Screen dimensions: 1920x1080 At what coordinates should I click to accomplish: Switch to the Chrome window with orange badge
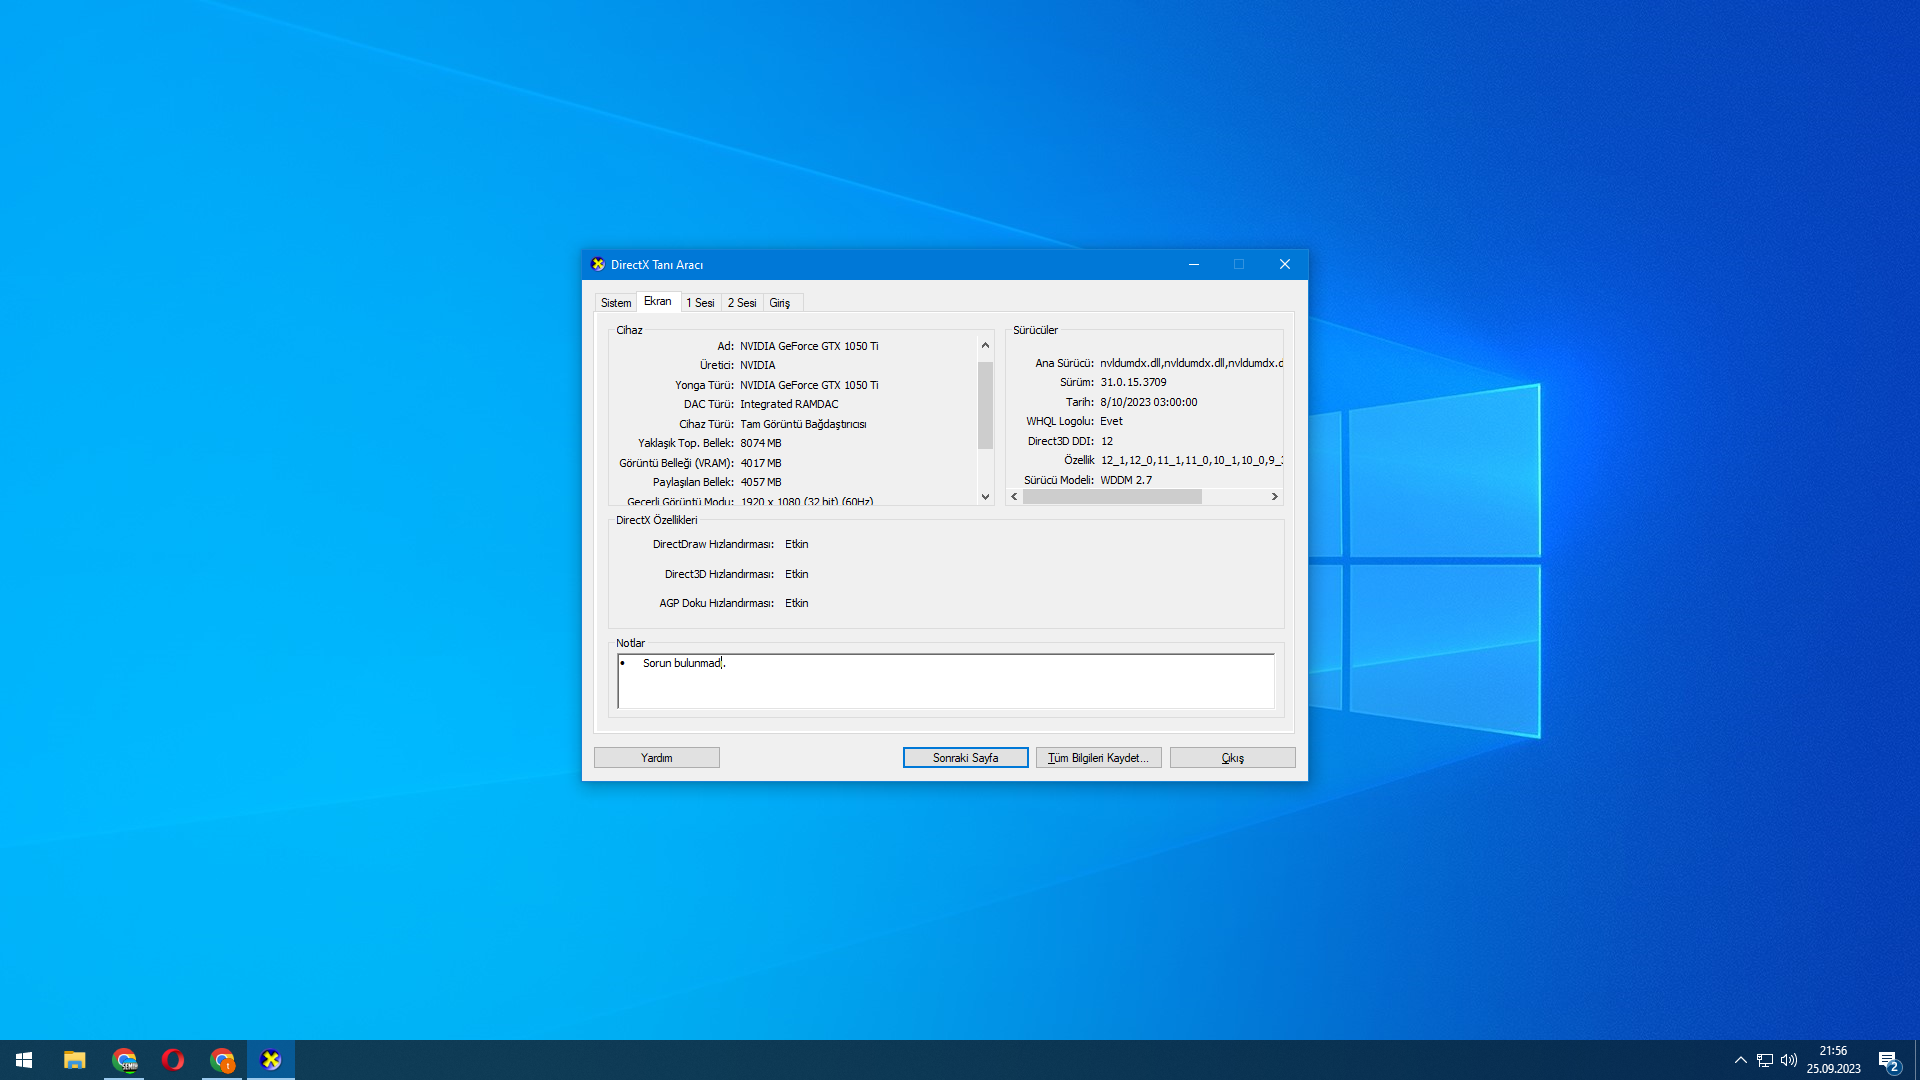tap(222, 1060)
